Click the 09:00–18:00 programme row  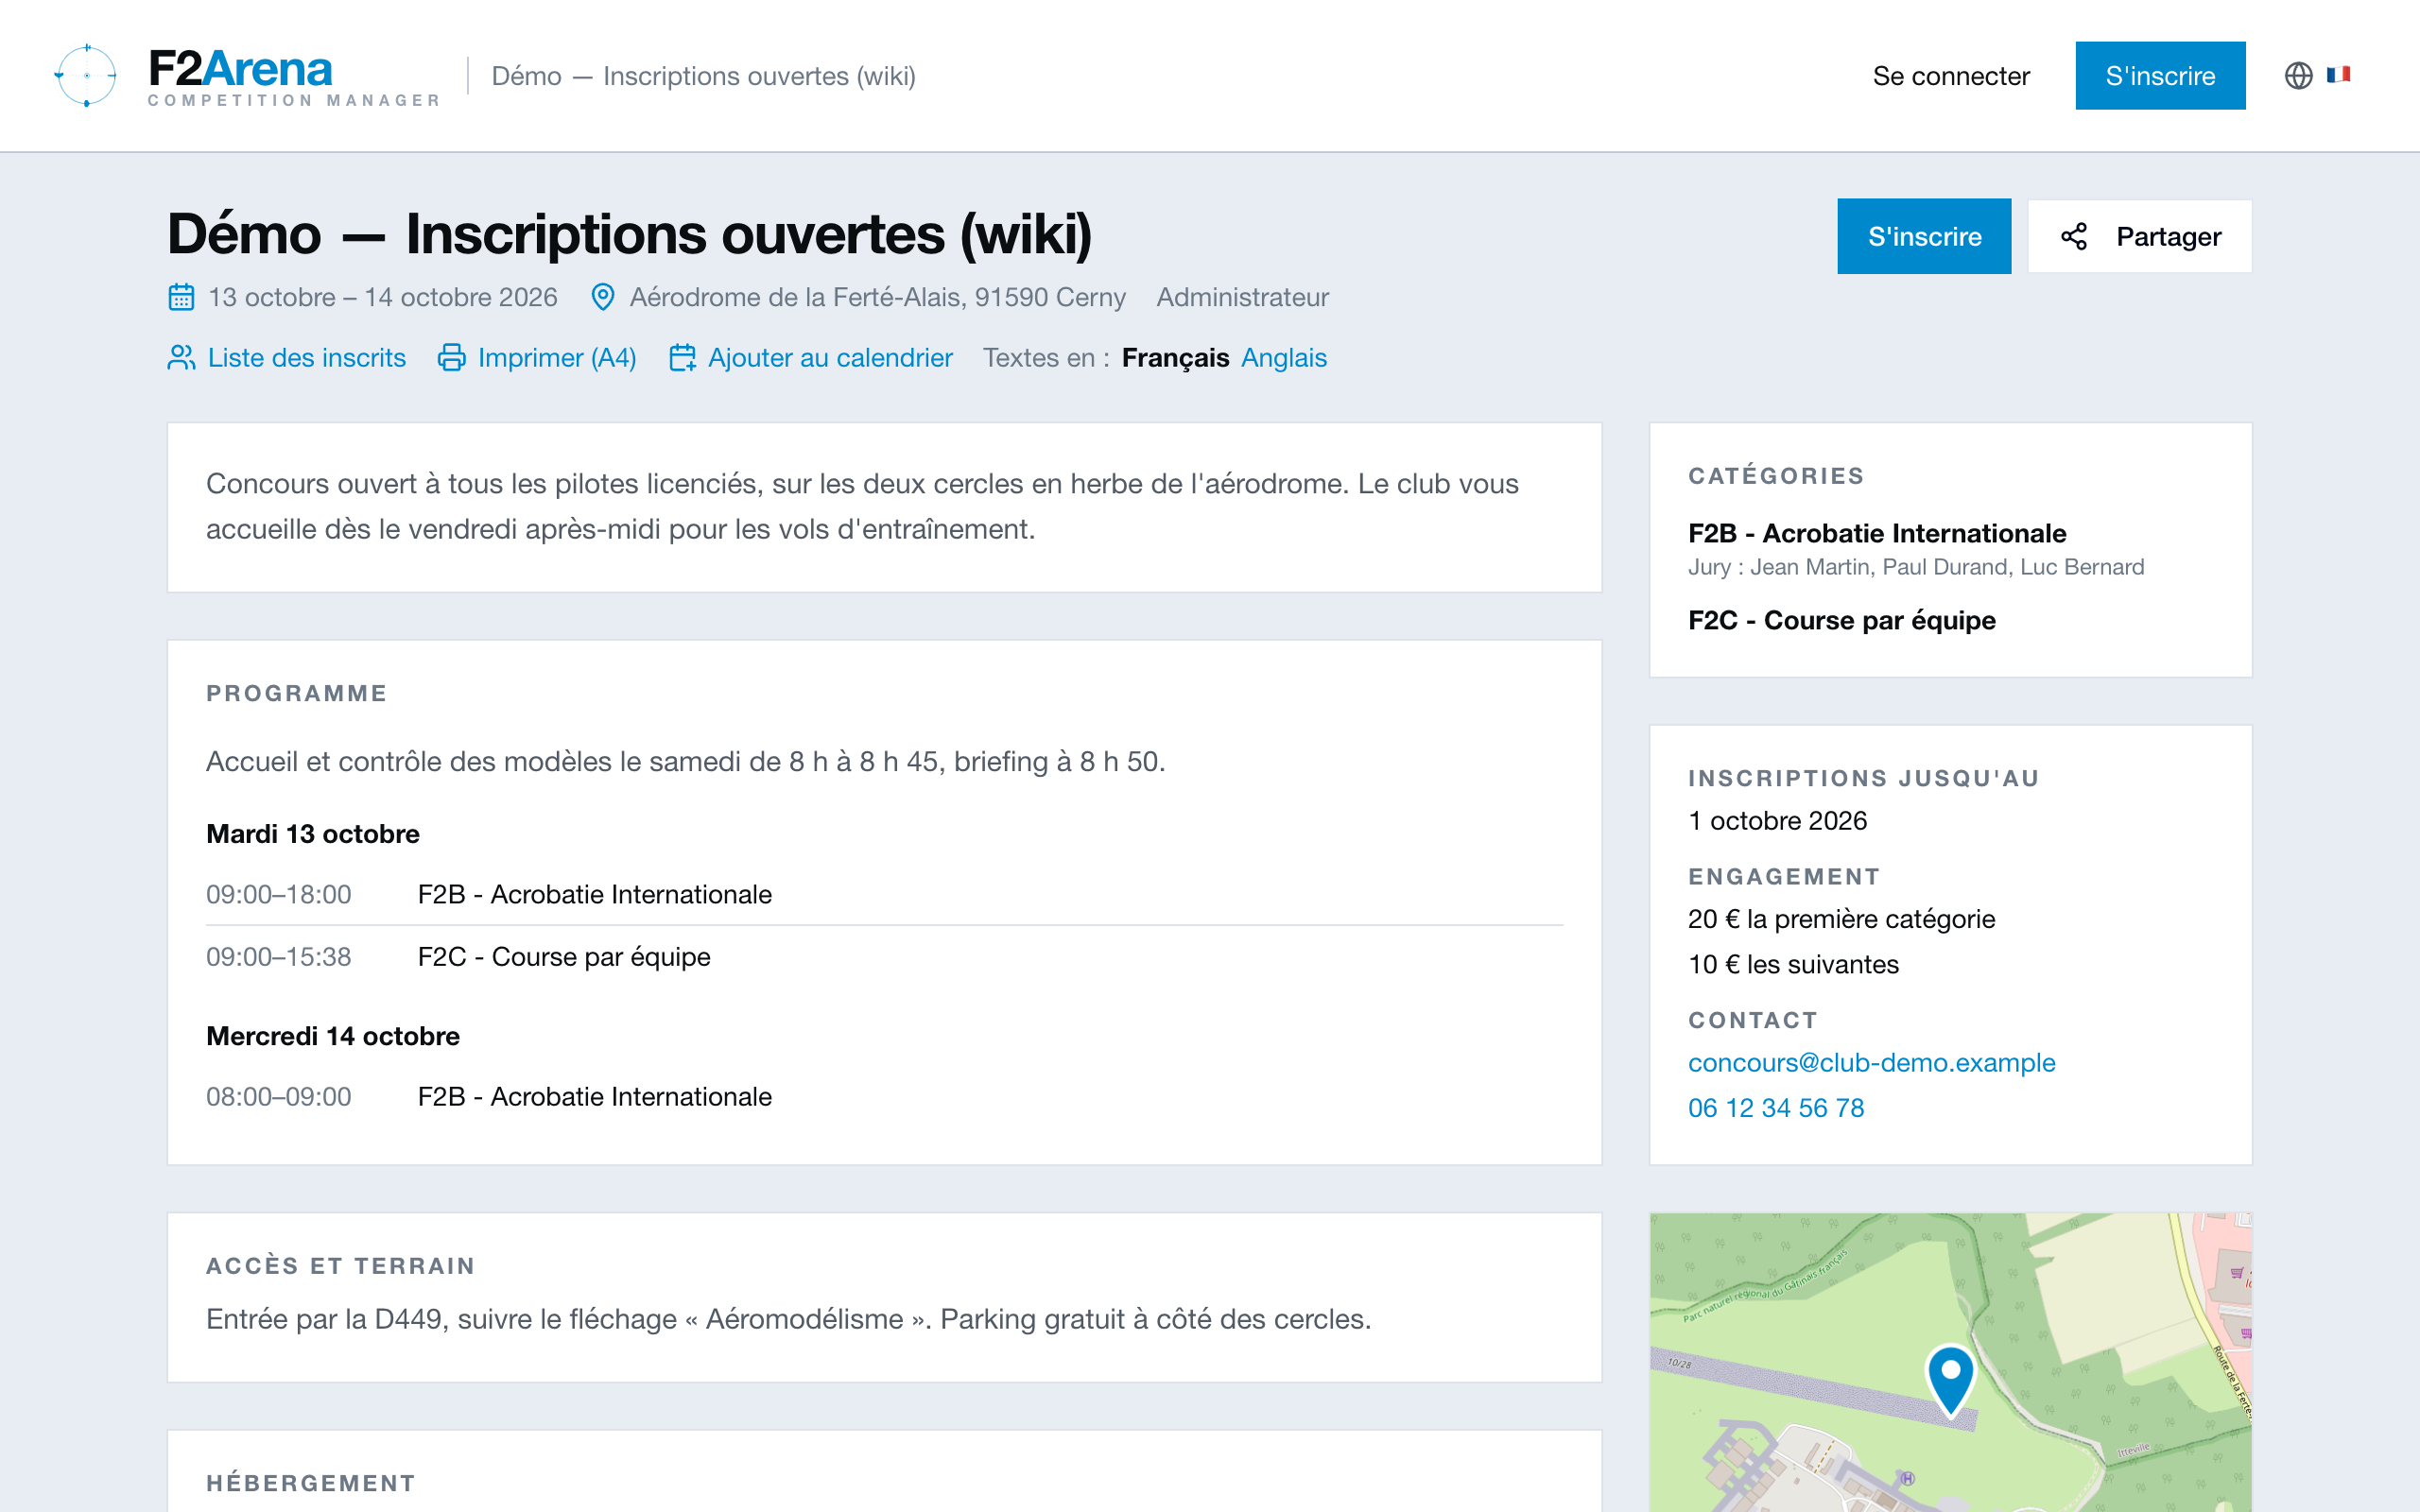(x=884, y=894)
